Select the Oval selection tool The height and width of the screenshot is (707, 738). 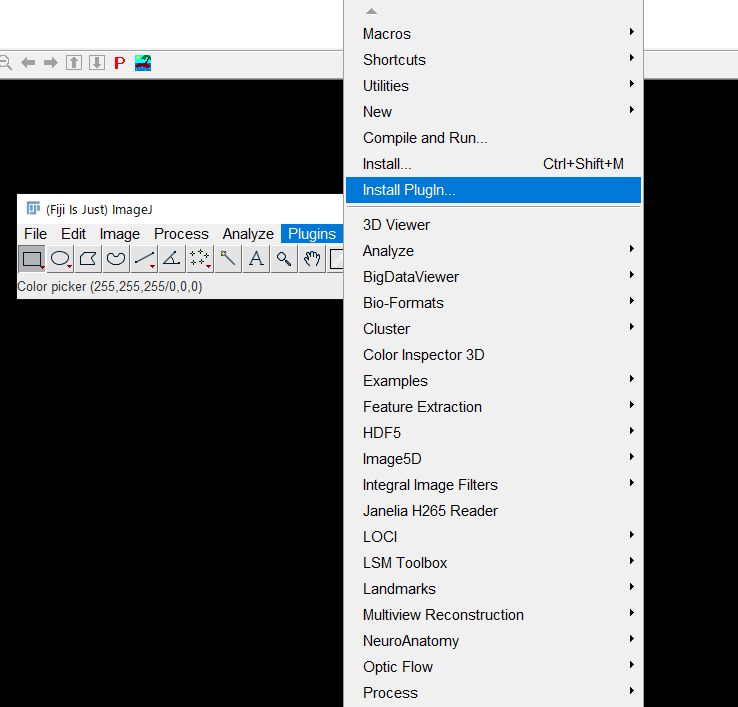(60, 259)
